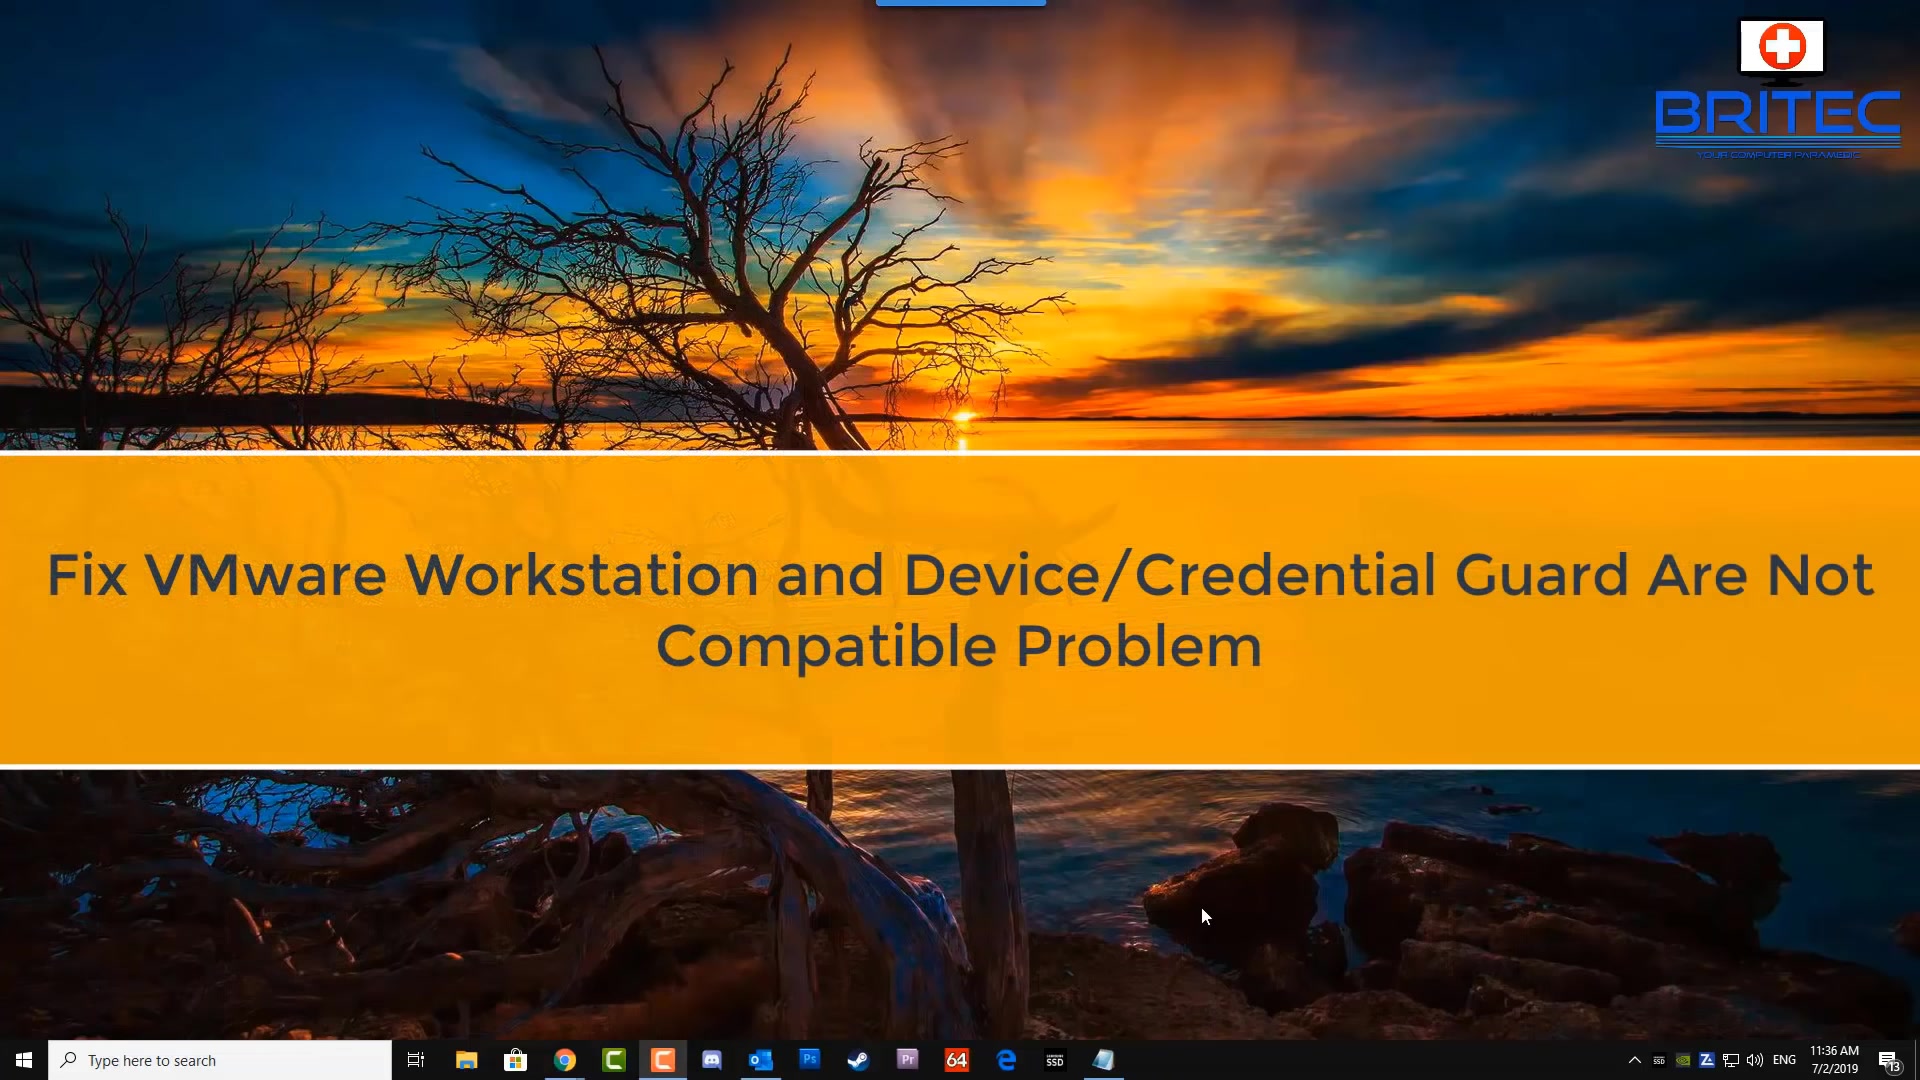Open the clock showing 11:36 AM
The height and width of the screenshot is (1080, 1920).
click(1835, 1060)
